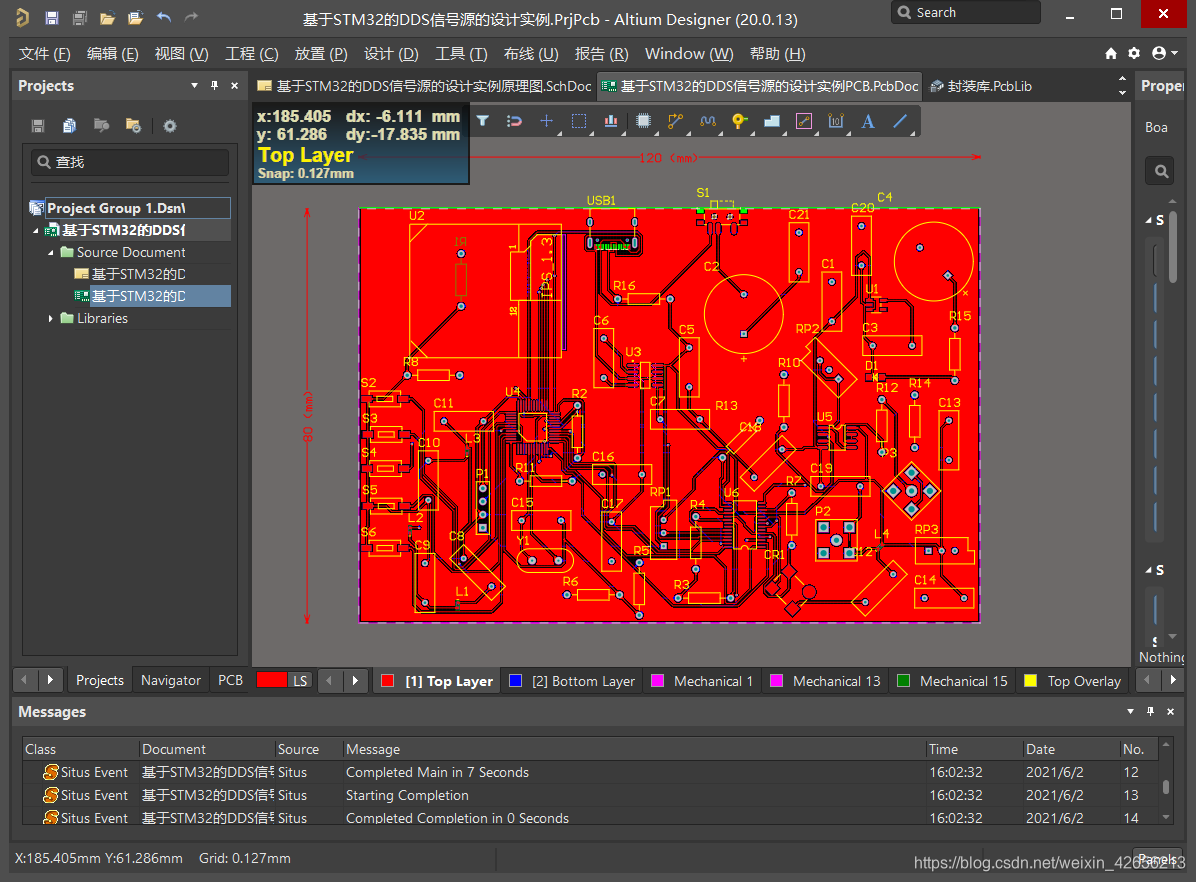The image size is (1196, 882).
Task: Open the Selection Filter funnel tool
Action: pos(483,121)
